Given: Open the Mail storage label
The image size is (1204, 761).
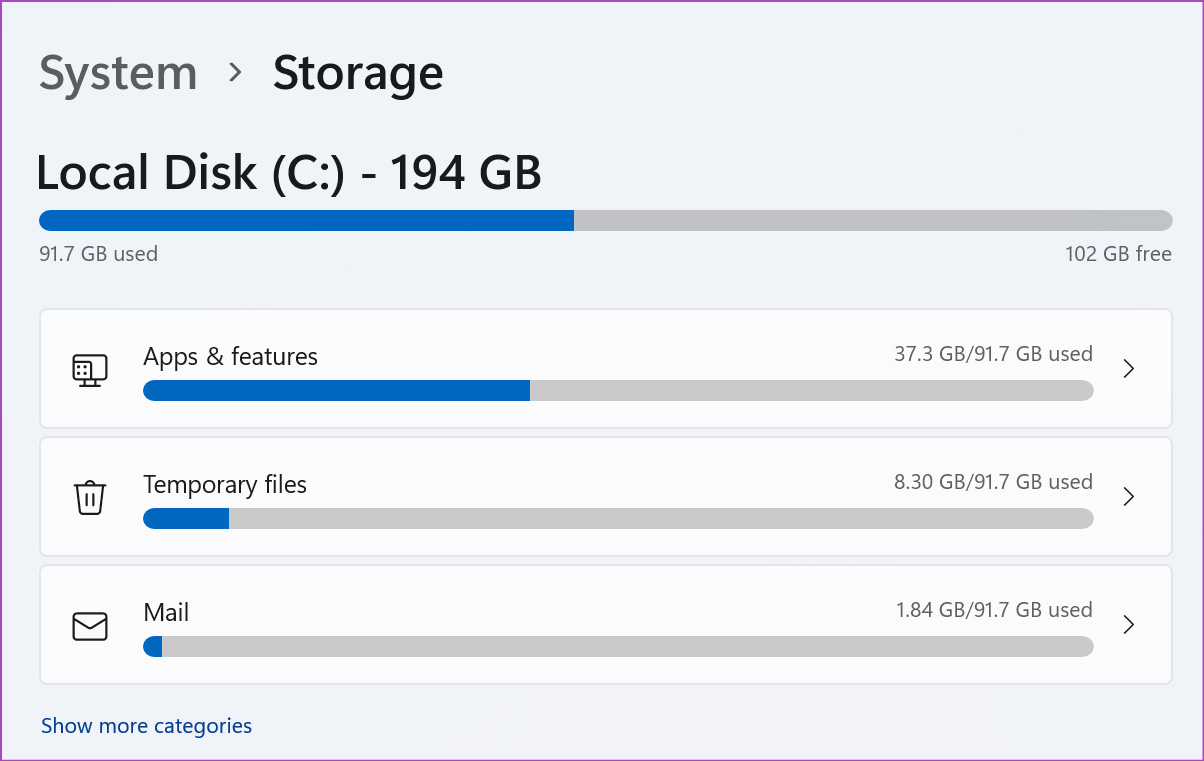Looking at the screenshot, I should click(x=166, y=612).
